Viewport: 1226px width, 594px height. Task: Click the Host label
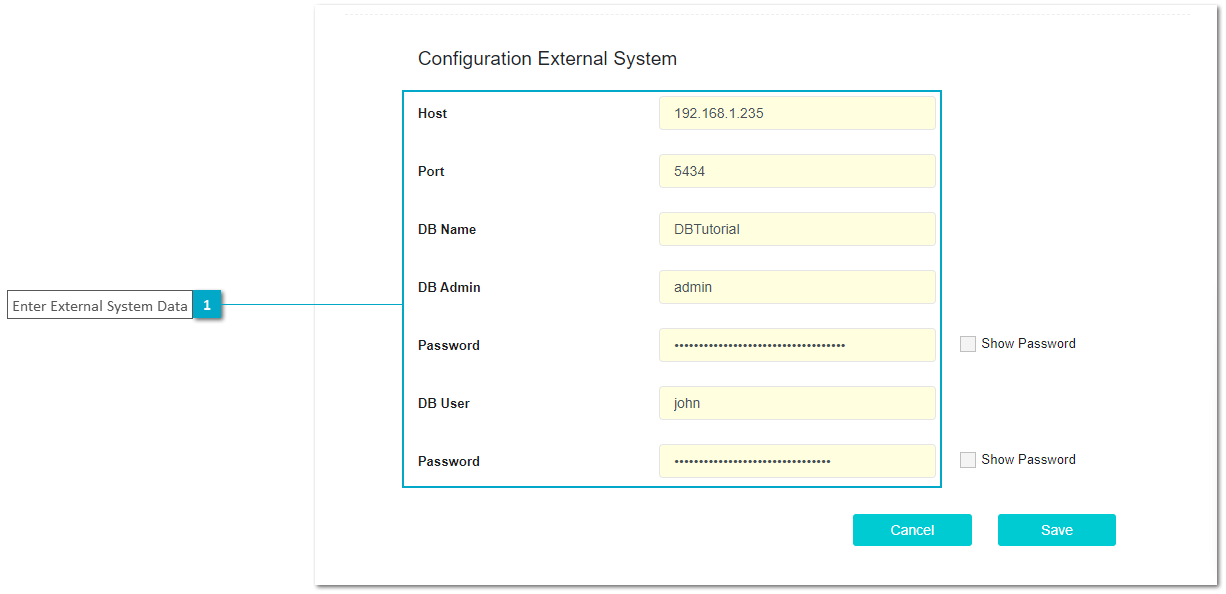point(432,114)
